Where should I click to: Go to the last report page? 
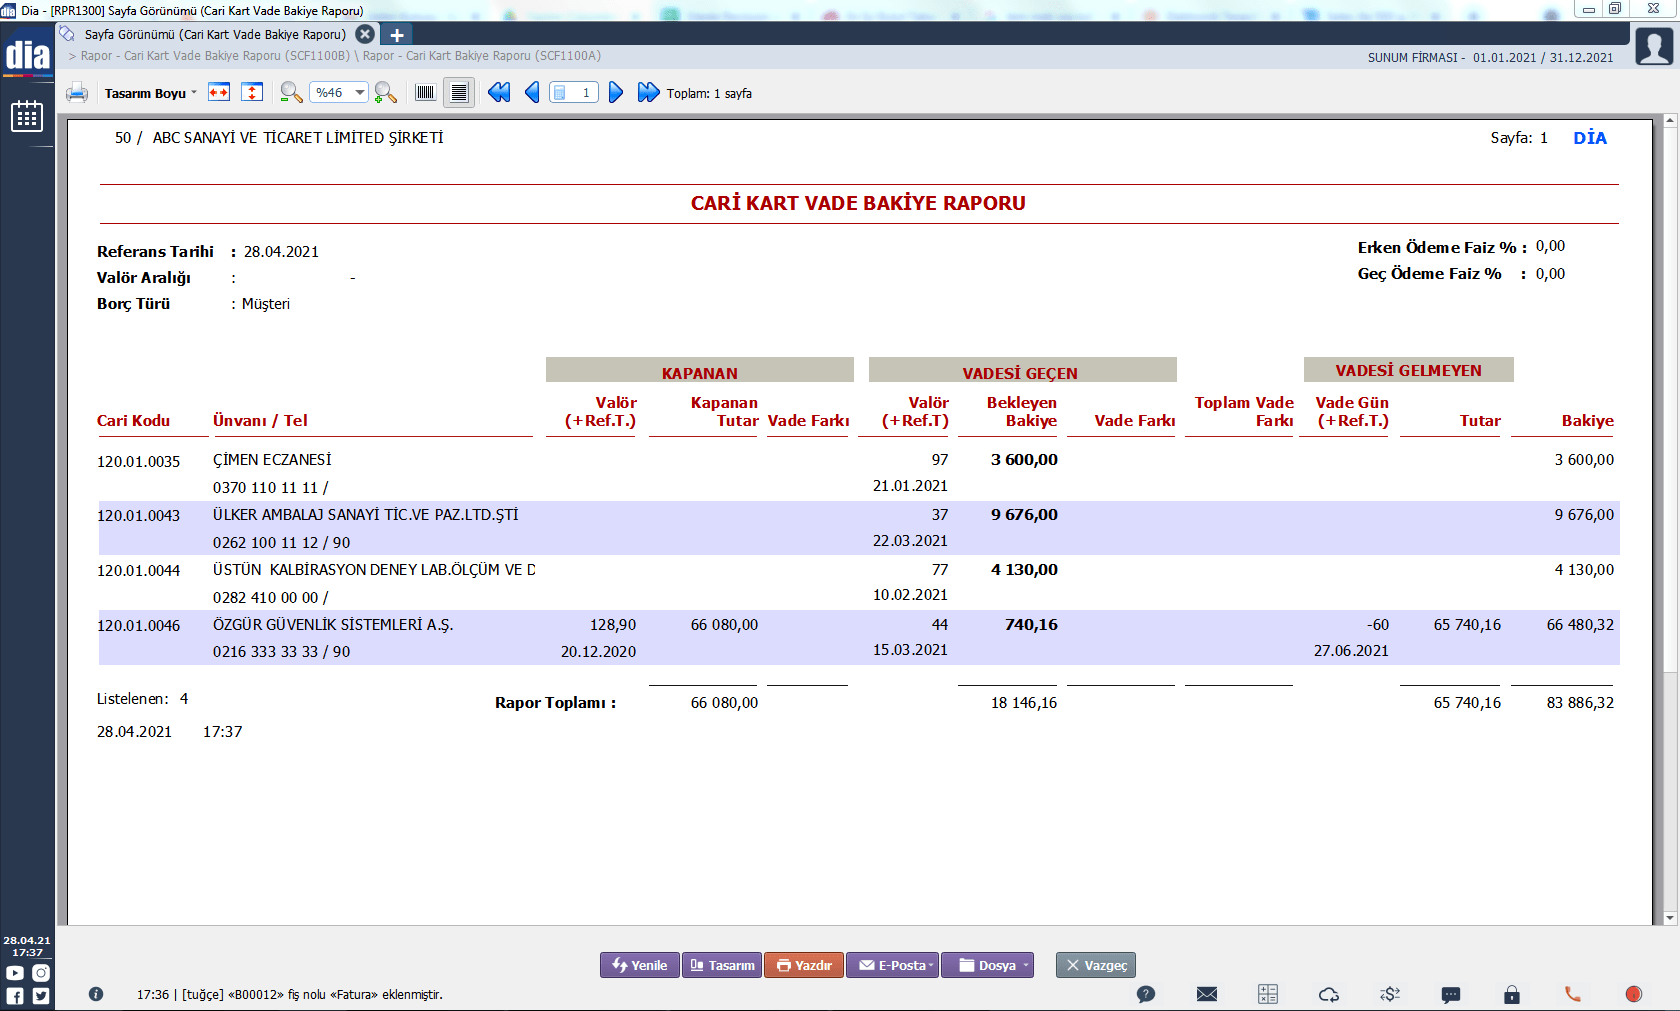[x=649, y=93]
